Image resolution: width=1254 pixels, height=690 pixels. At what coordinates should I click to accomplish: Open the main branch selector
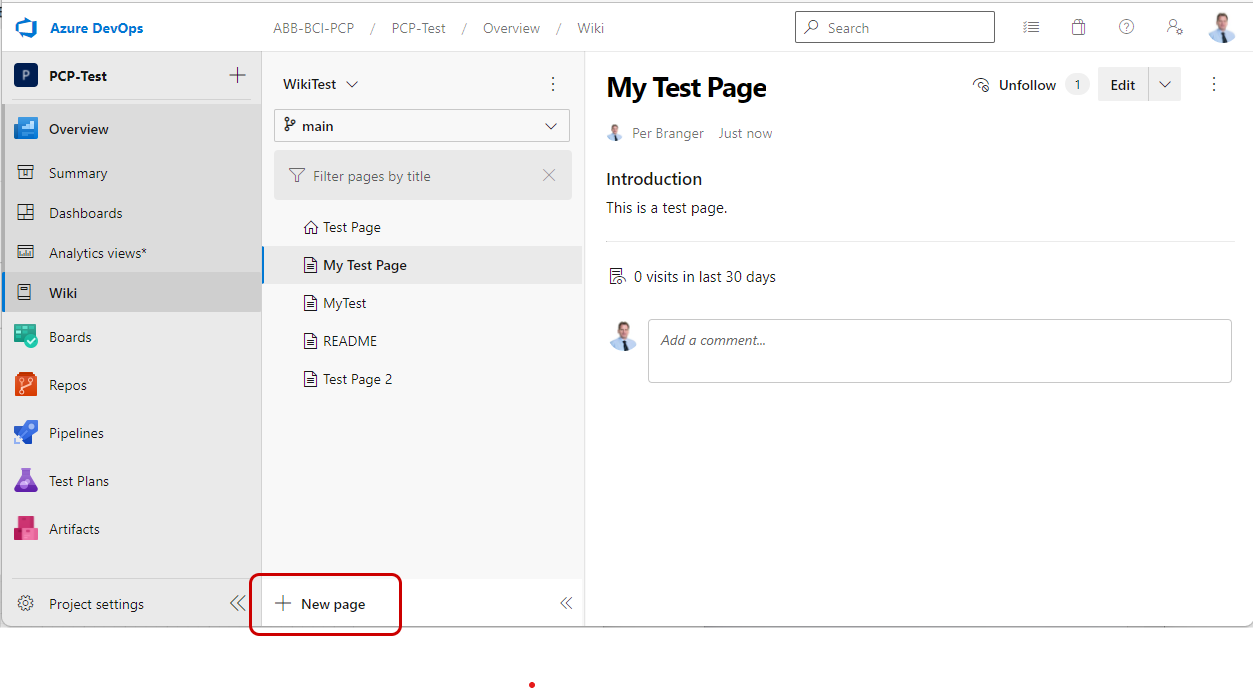422,126
